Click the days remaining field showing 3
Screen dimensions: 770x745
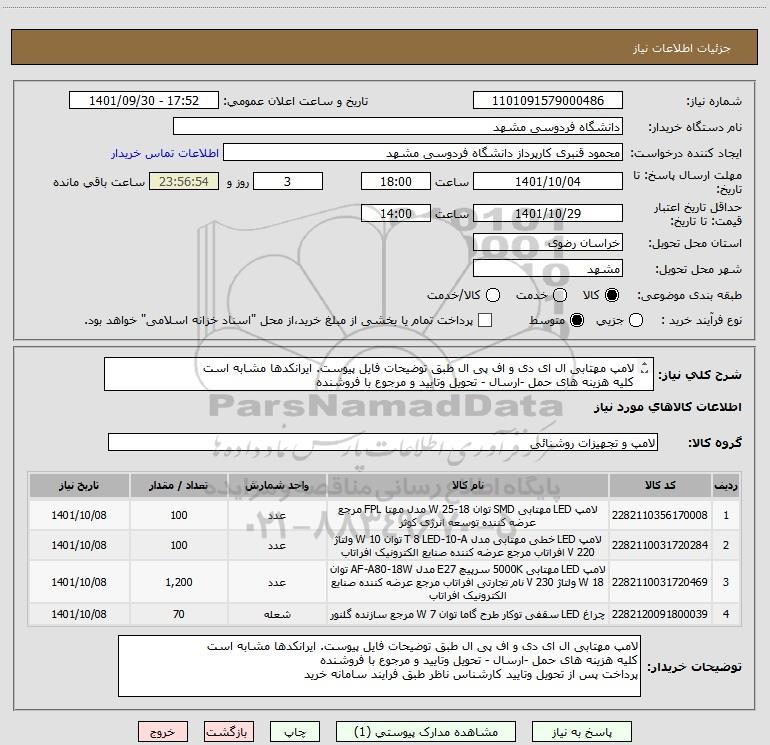[x=288, y=181]
